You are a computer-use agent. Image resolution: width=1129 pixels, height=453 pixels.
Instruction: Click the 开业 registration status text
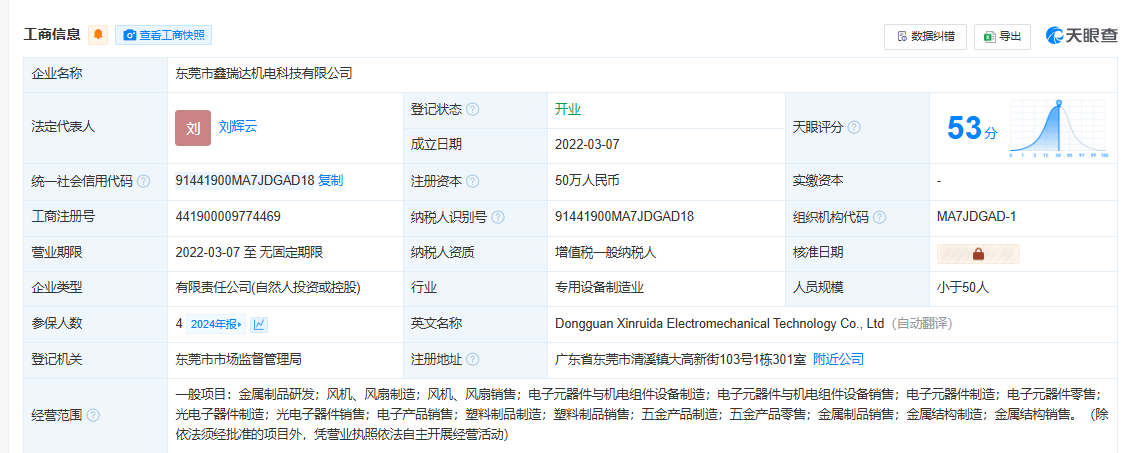pyautogui.click(x=567, y=109)
